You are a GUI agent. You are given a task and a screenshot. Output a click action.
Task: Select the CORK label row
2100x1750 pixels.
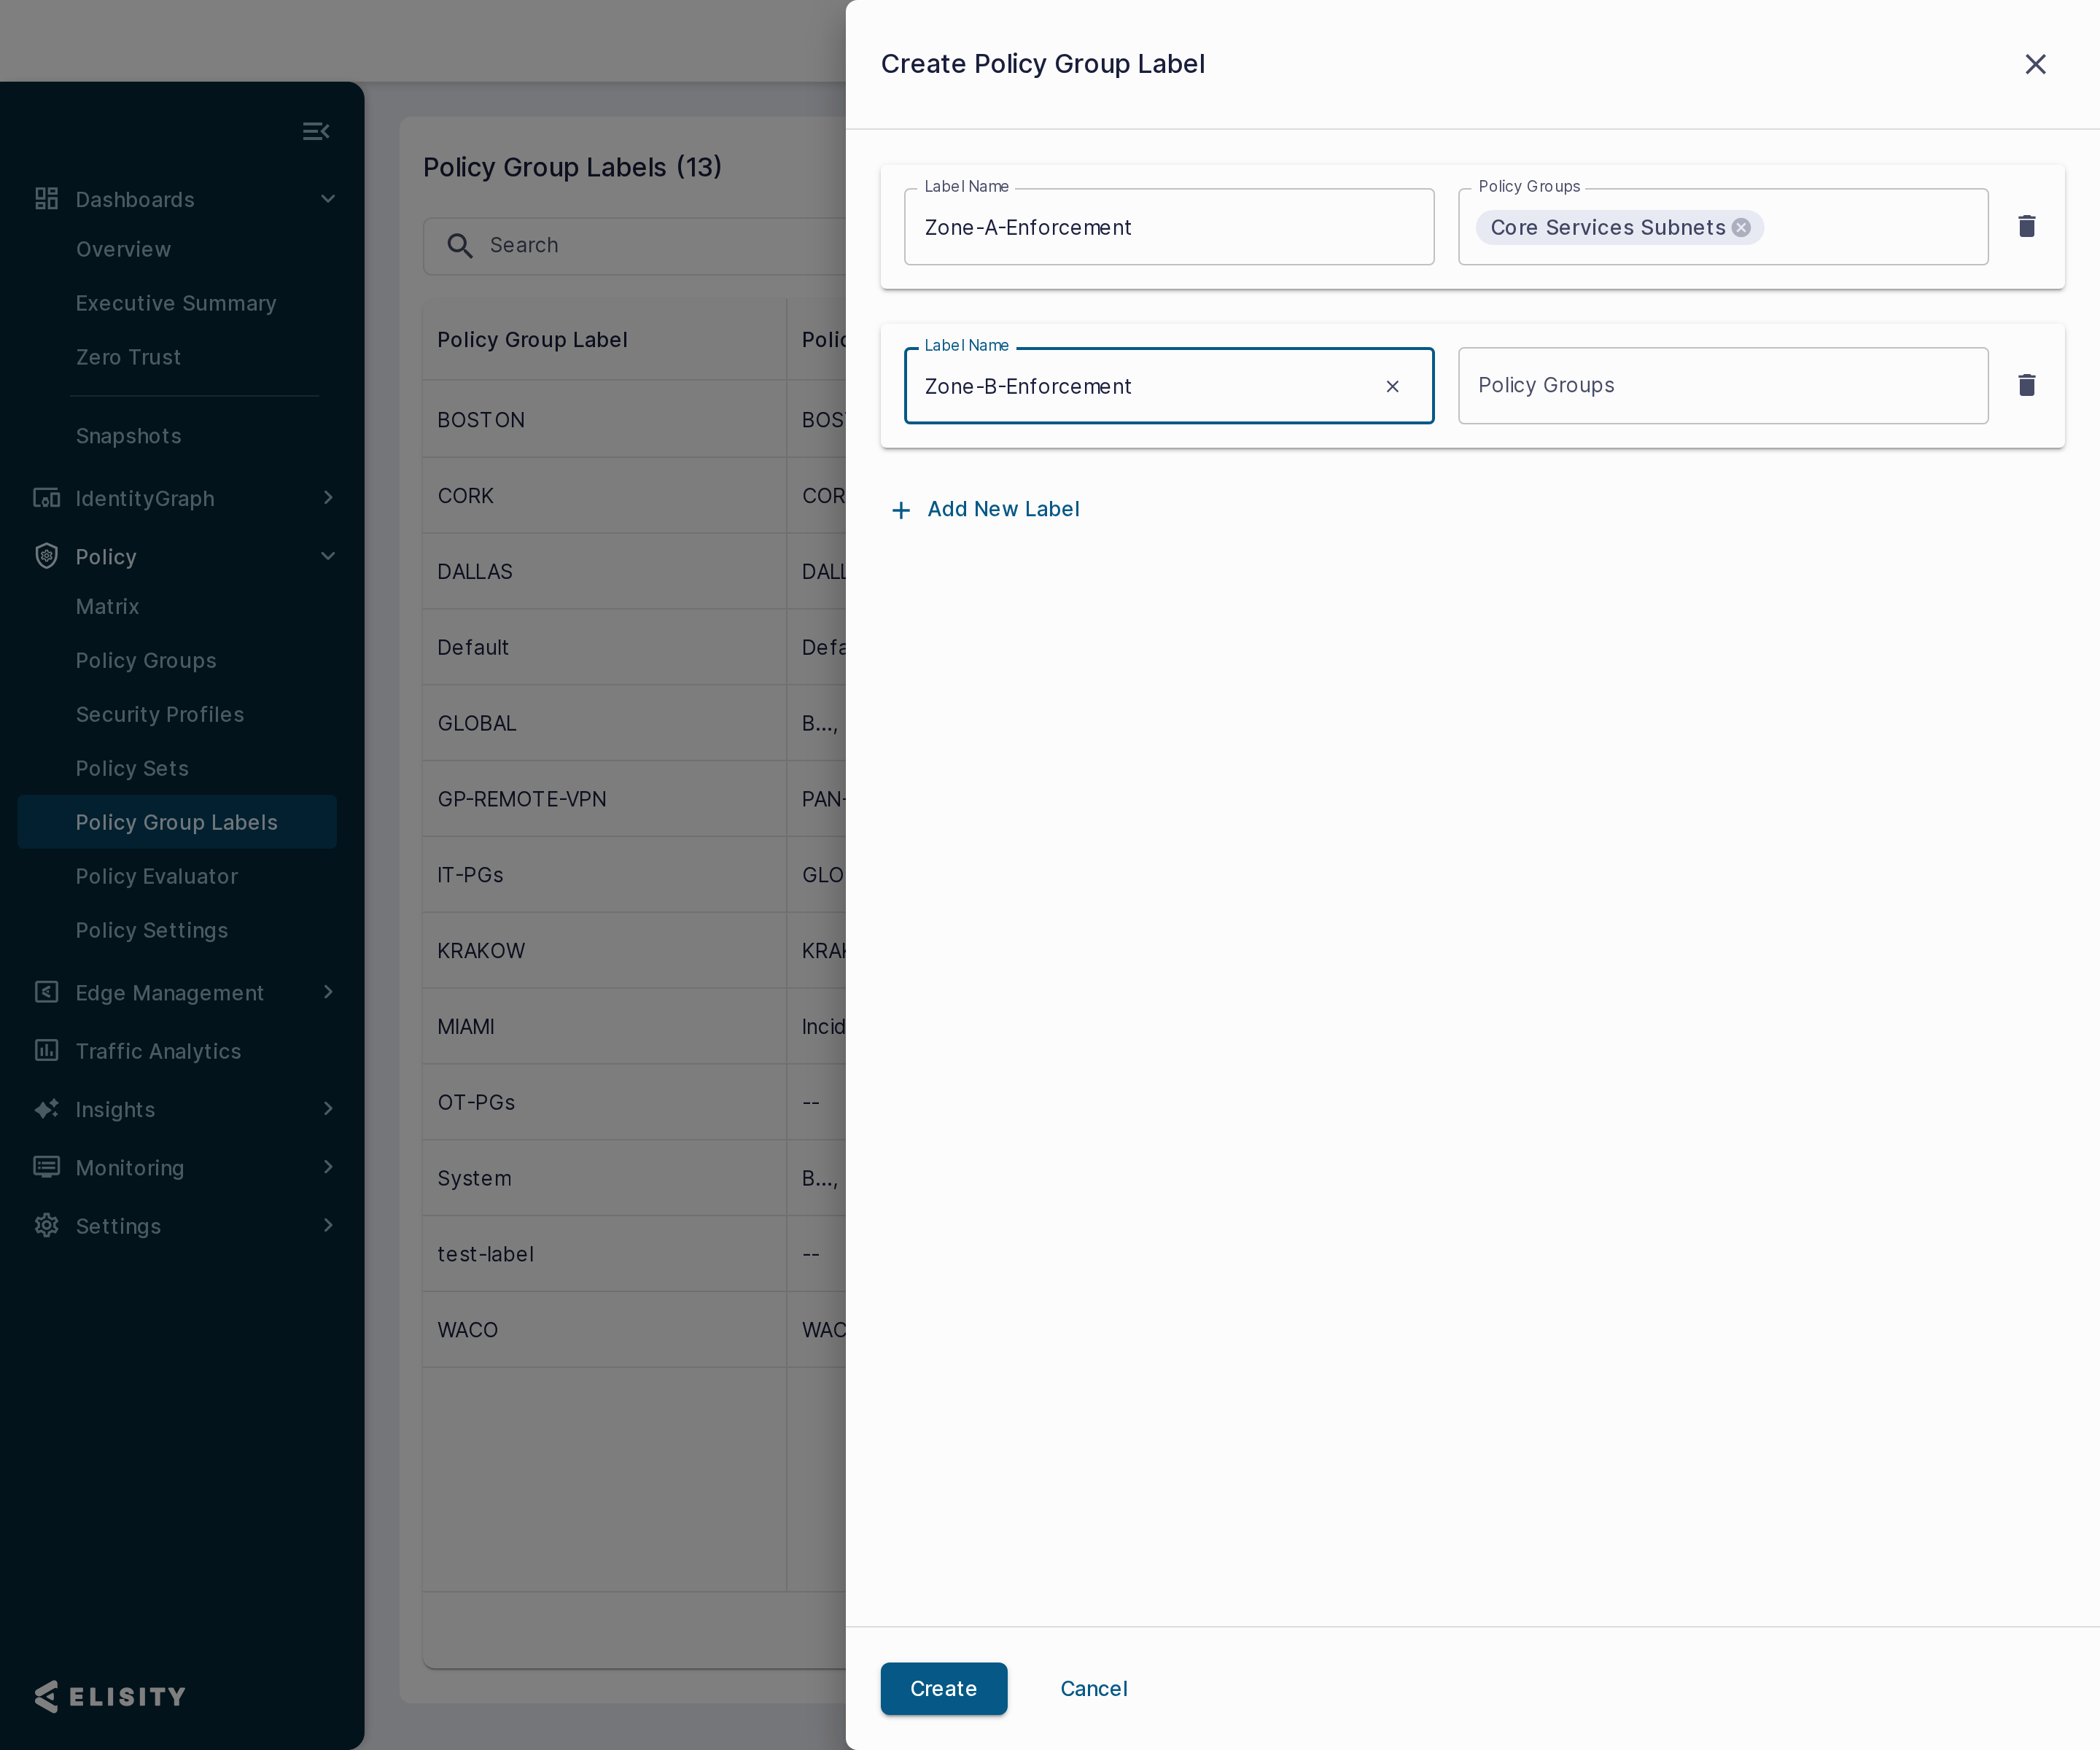[x=634, y=496]
